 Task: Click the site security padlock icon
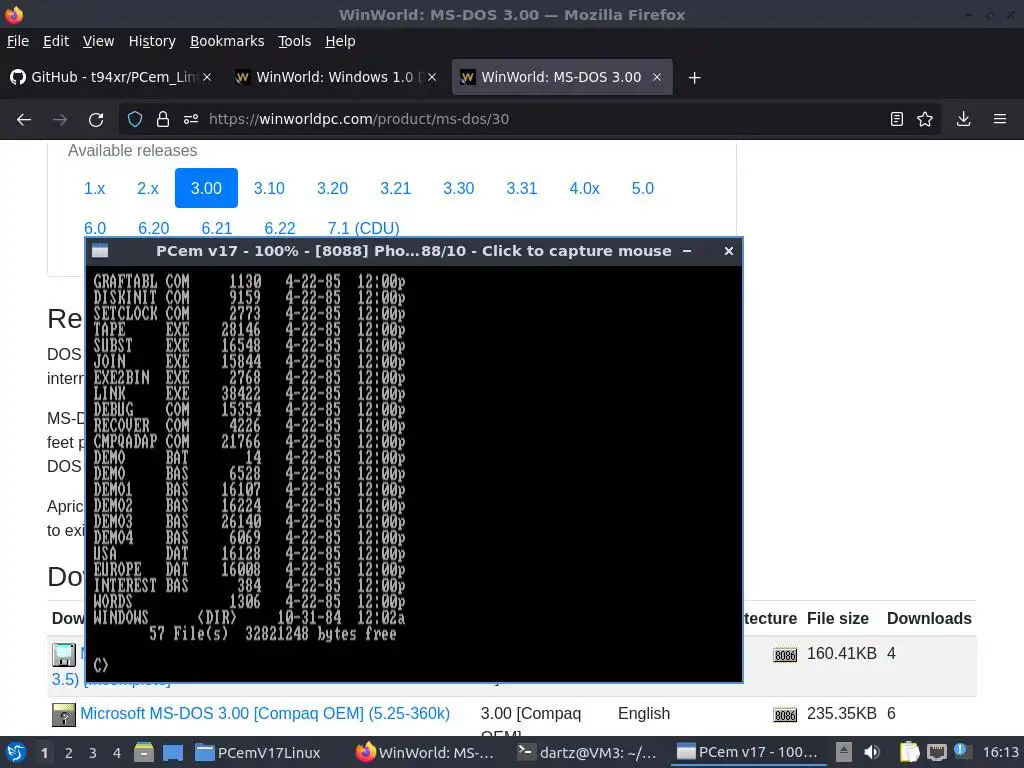point(163,119)
